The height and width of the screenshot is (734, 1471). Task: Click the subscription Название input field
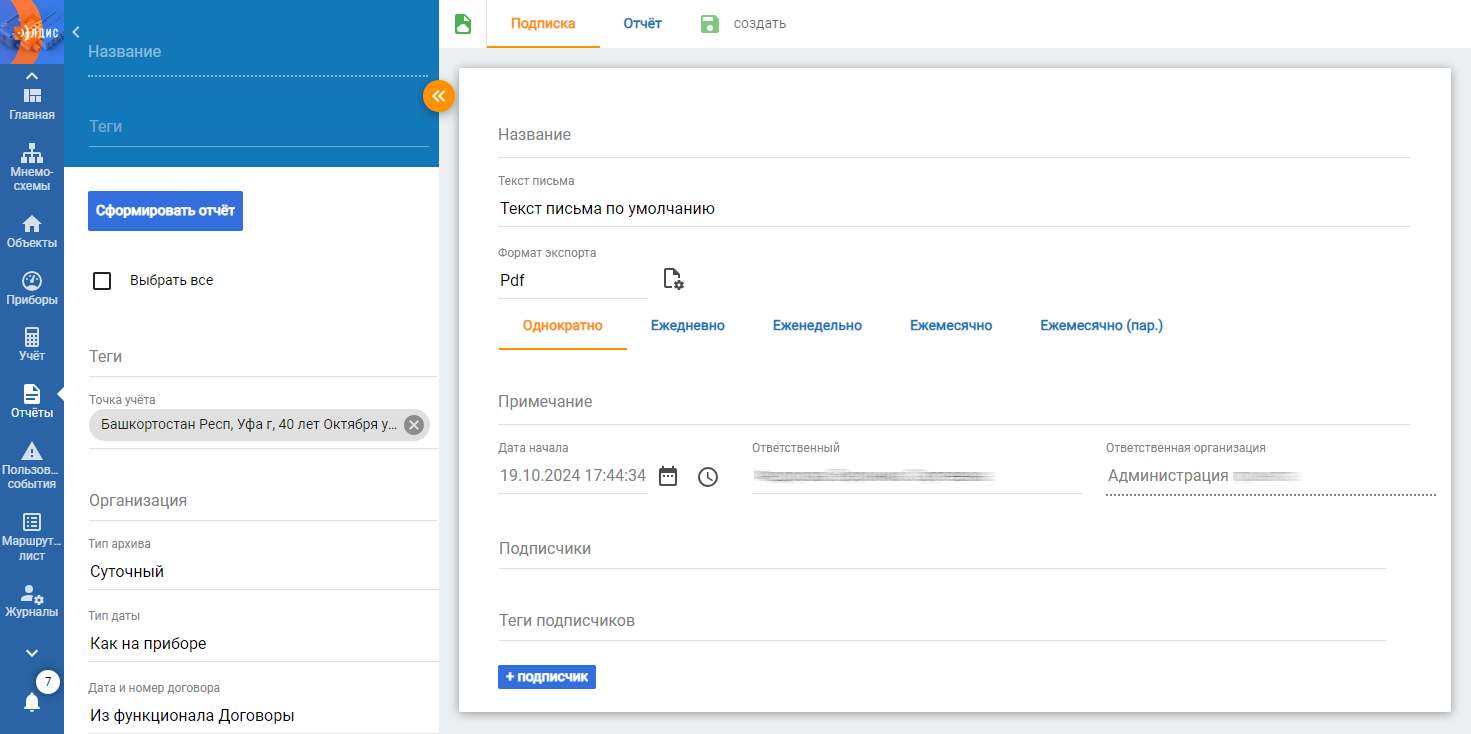954,135
